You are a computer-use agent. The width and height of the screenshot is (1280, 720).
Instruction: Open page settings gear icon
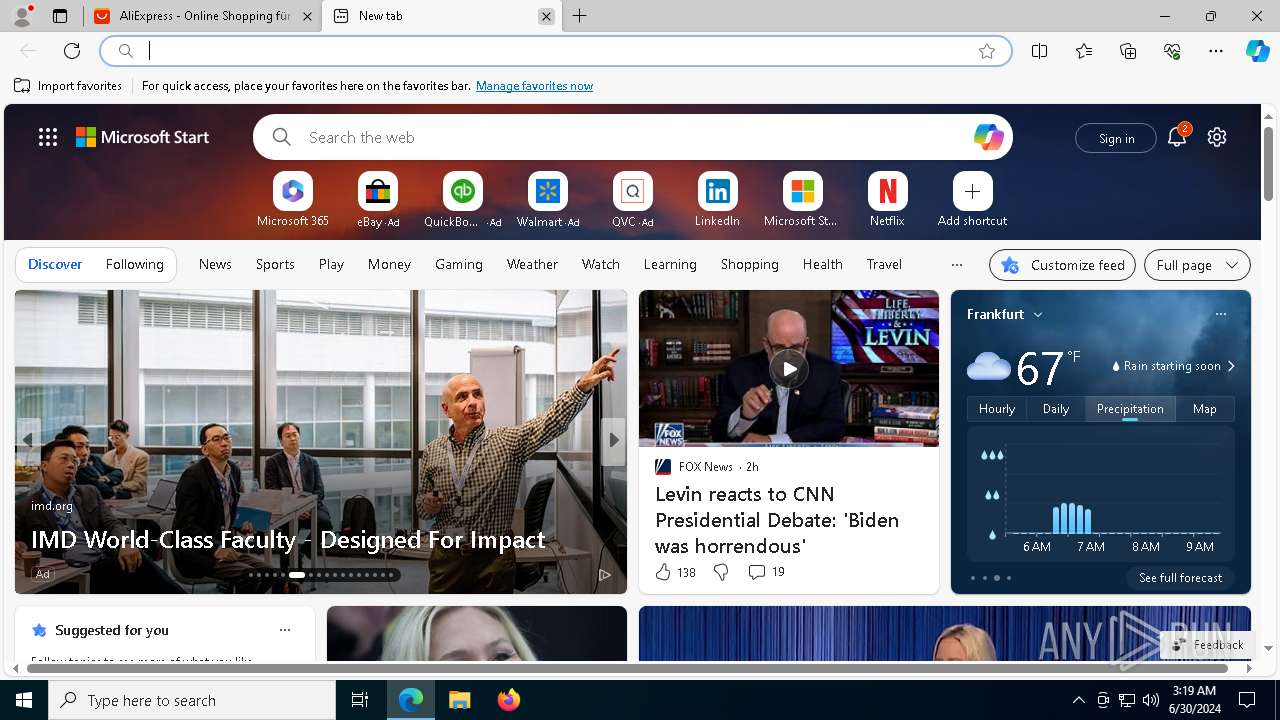click(1217, 137)
